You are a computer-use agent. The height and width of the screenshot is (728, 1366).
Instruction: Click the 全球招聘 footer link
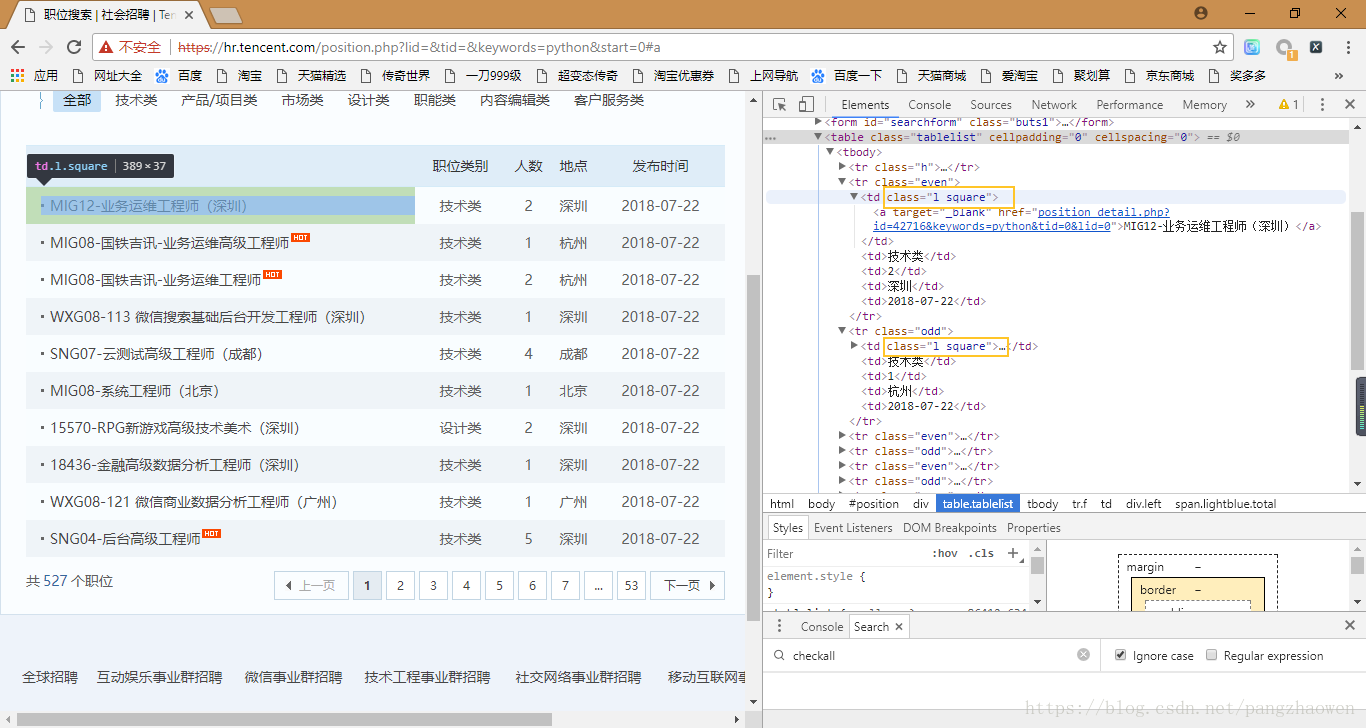tap(50, 677)
